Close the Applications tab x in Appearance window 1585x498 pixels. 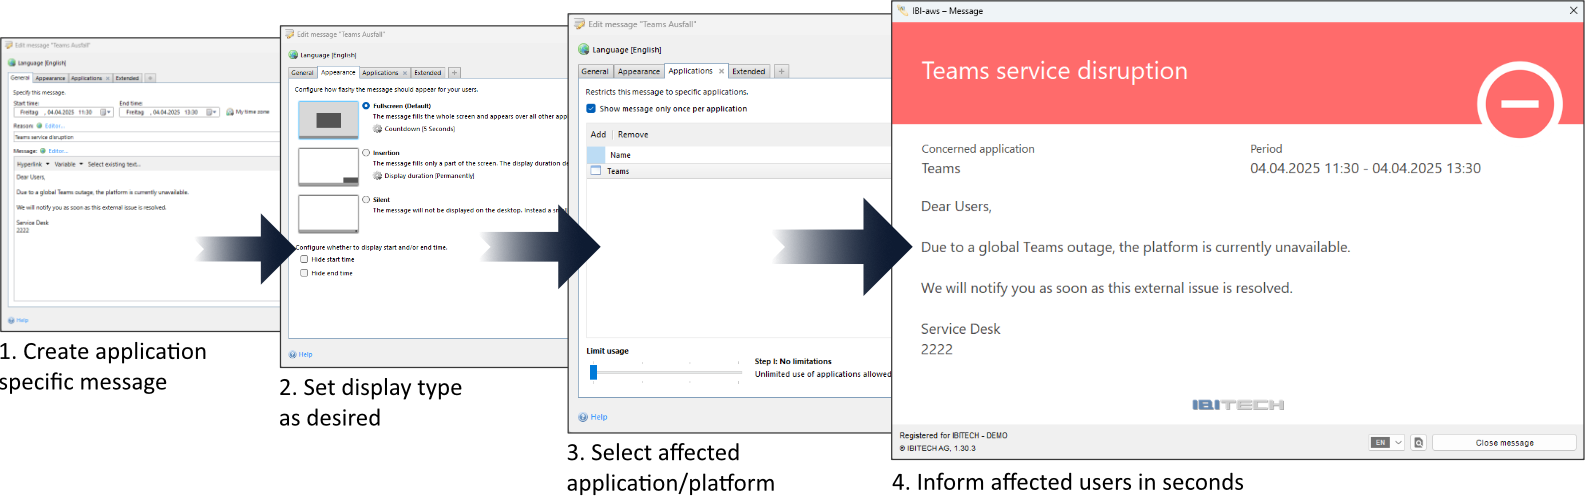point(404,73)
